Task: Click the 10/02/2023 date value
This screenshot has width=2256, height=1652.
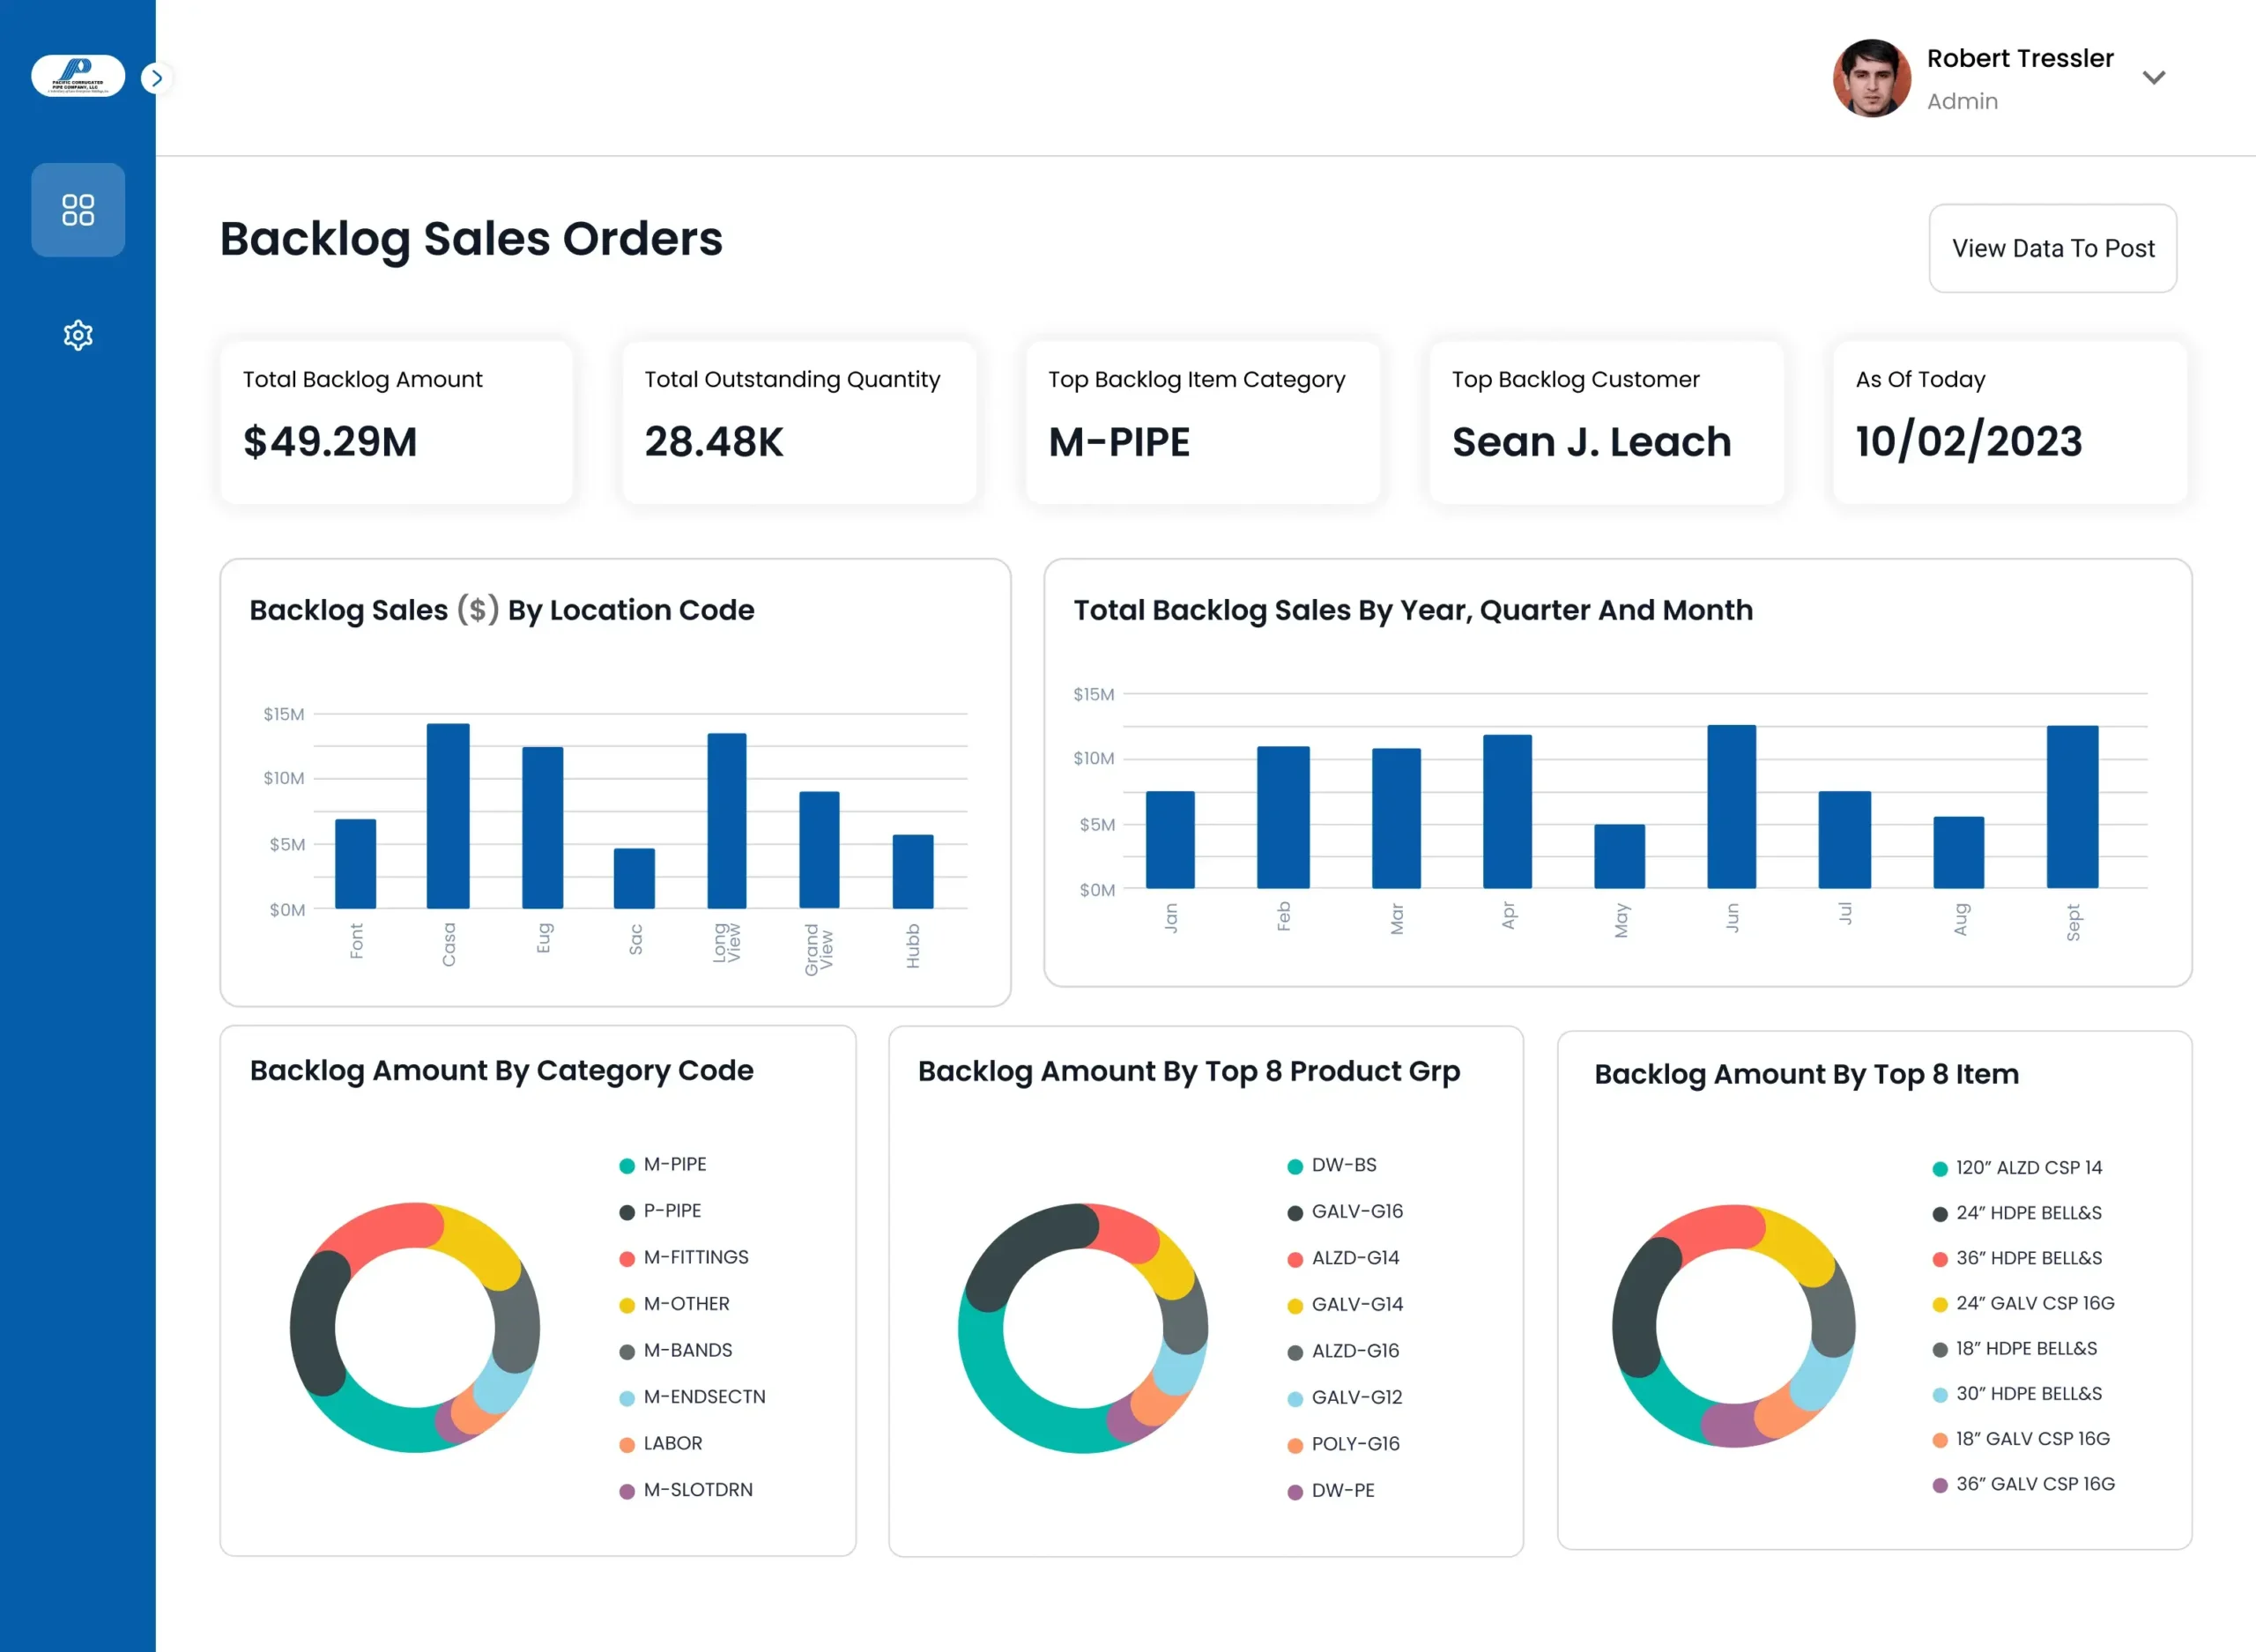Action: [x=1968, y=442]
